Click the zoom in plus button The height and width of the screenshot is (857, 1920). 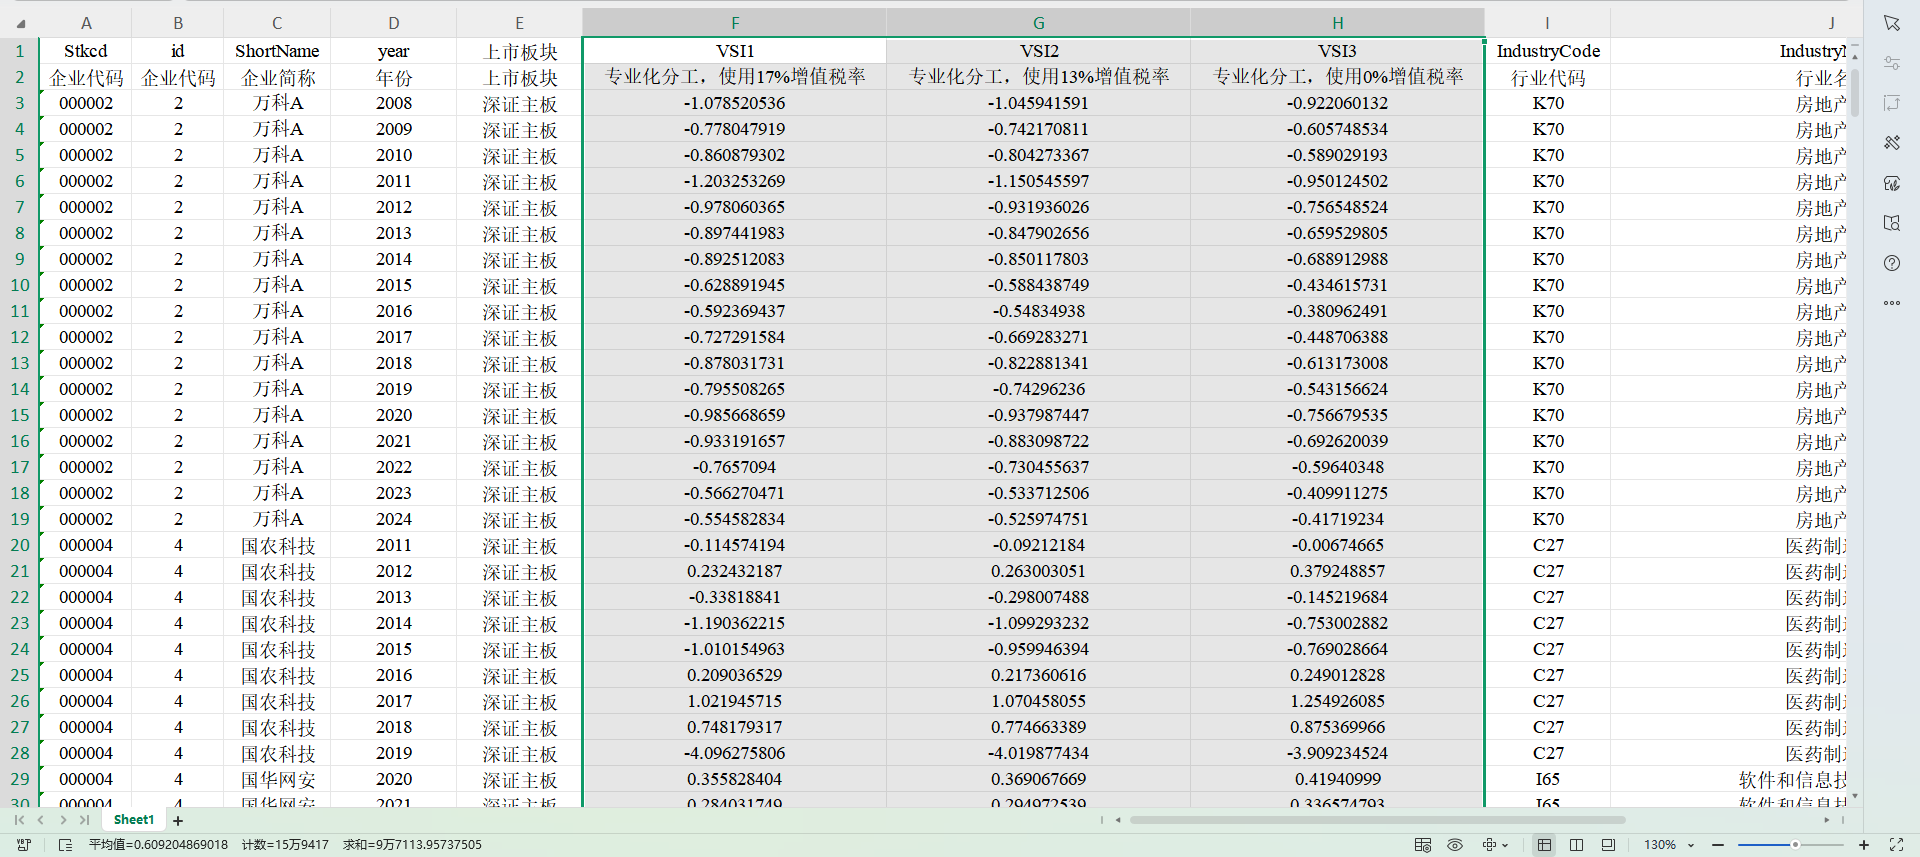1864,845
